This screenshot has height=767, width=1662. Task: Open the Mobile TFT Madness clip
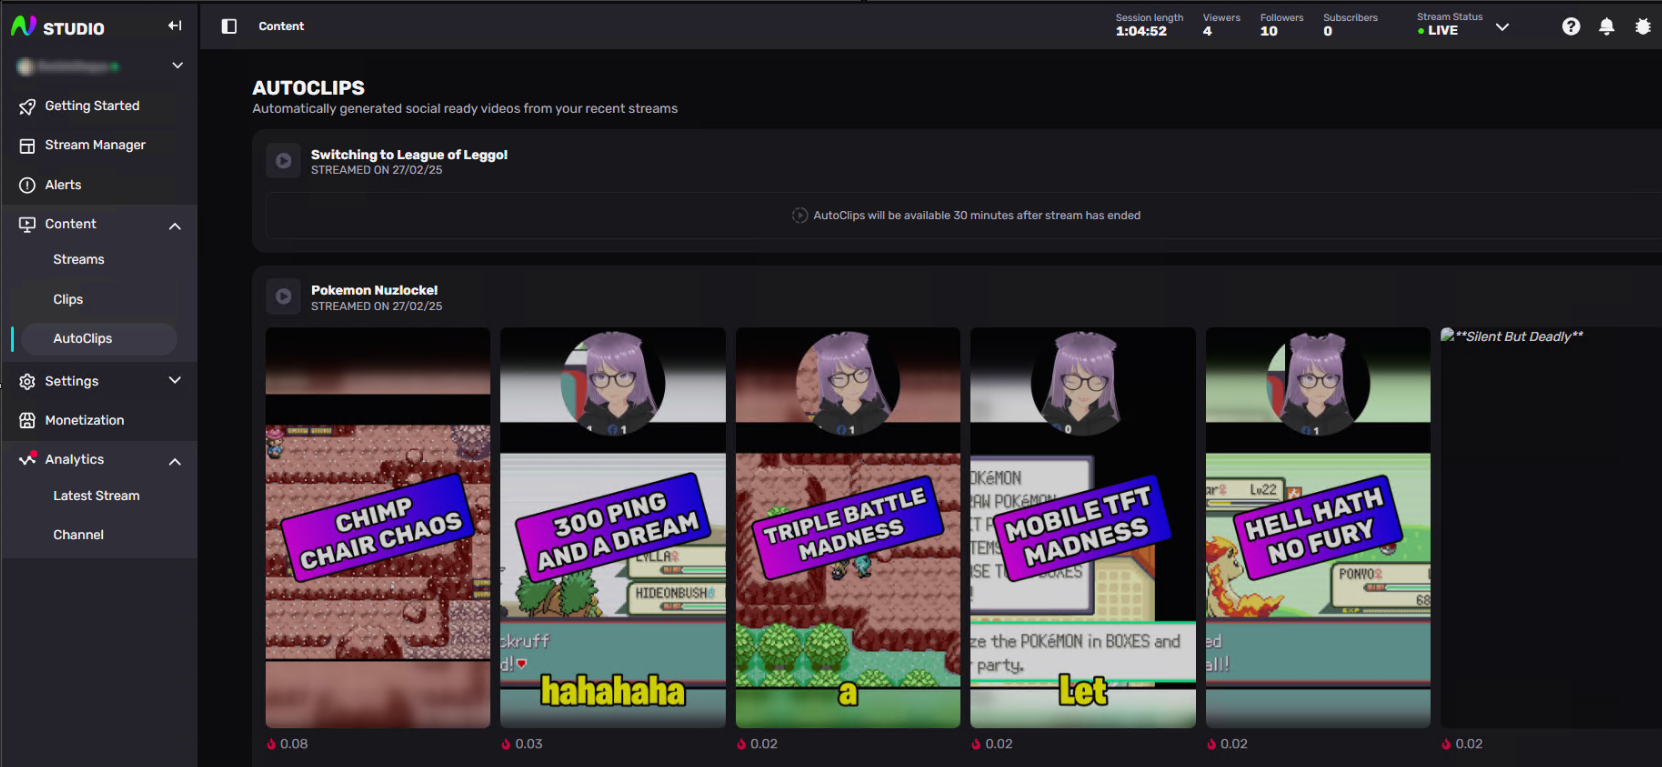1083,528
